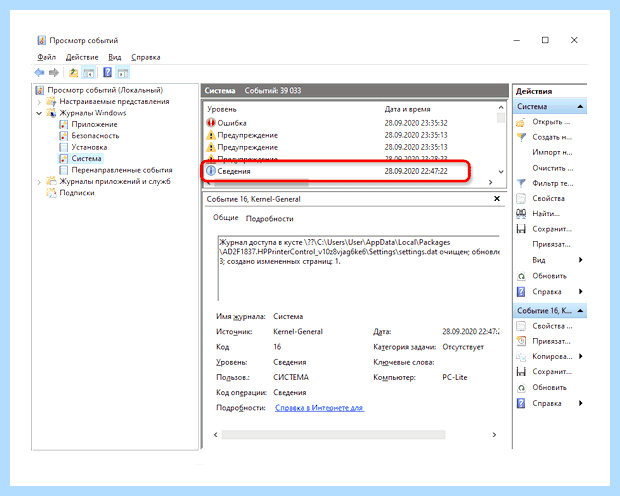This screenshot has height=496, width=620.
Task: Expand Журналы приложений и служб node
Action: click(x=39, y=182)
